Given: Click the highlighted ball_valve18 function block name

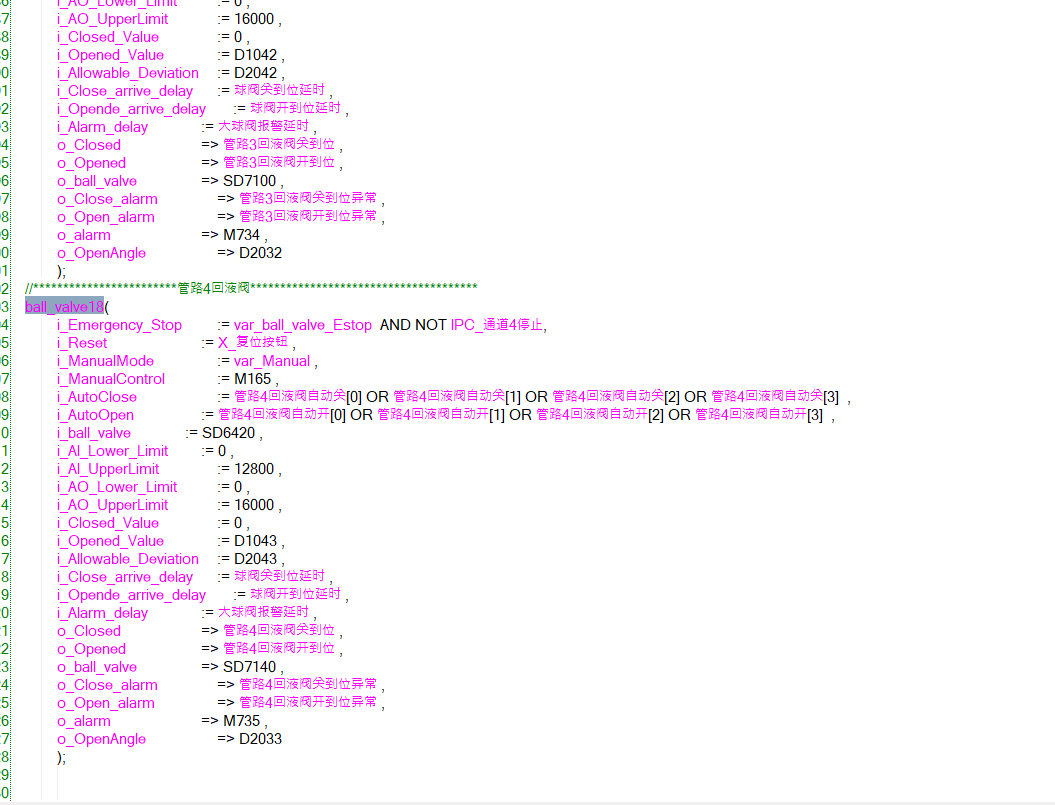Looking at the screenshot, I should (x=64, y=307).
